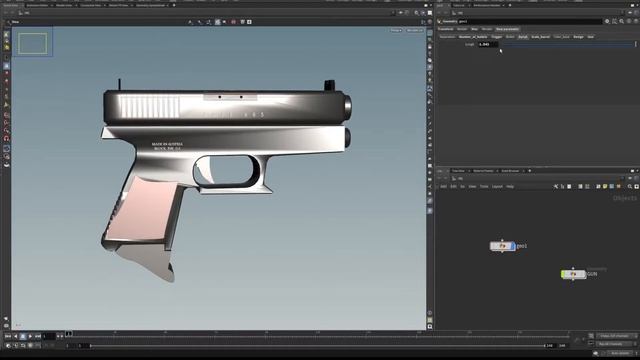The width and height of the screenshot is (640, 360).
Task: Add a new tab in the network pane
Action: click(x=530, y=171)
